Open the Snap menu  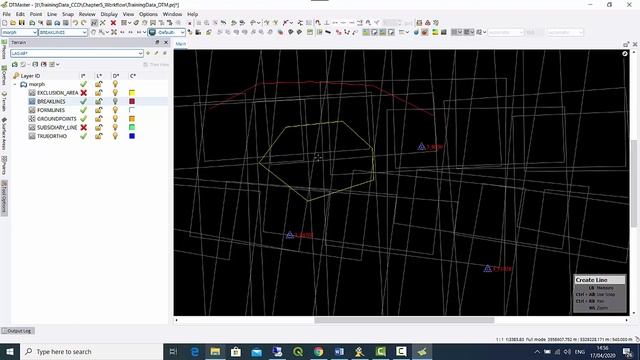pyautogui.click(x=68, y=14)
